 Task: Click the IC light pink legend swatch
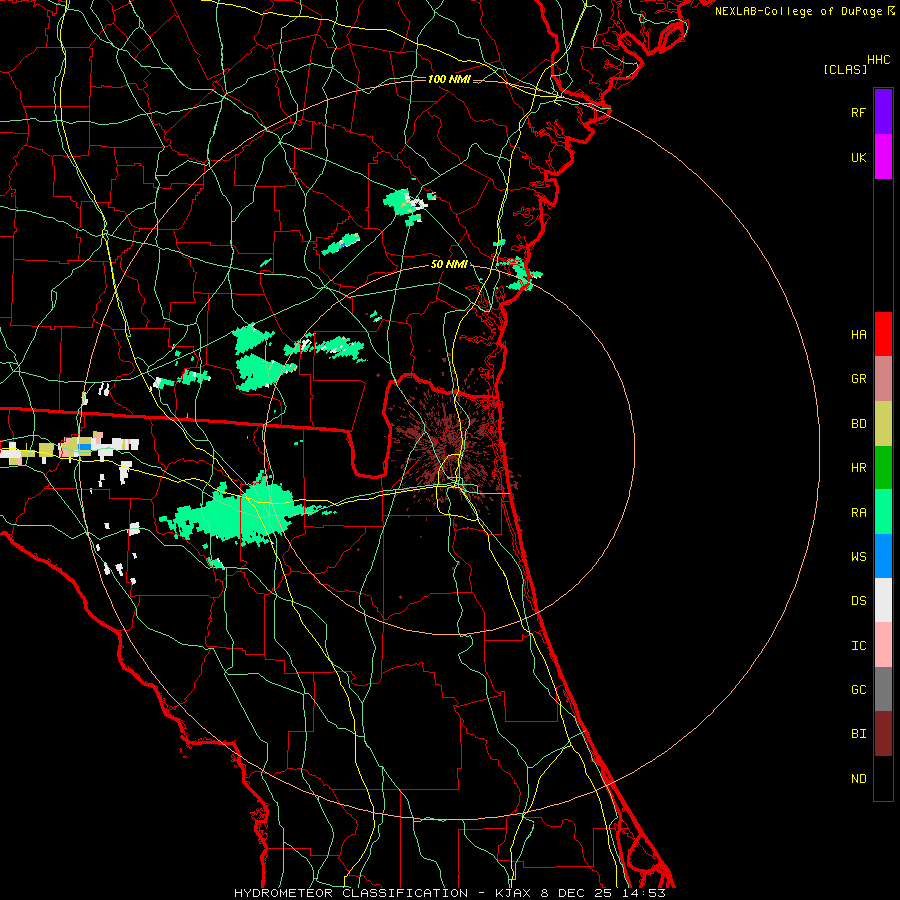coord(883,645)
